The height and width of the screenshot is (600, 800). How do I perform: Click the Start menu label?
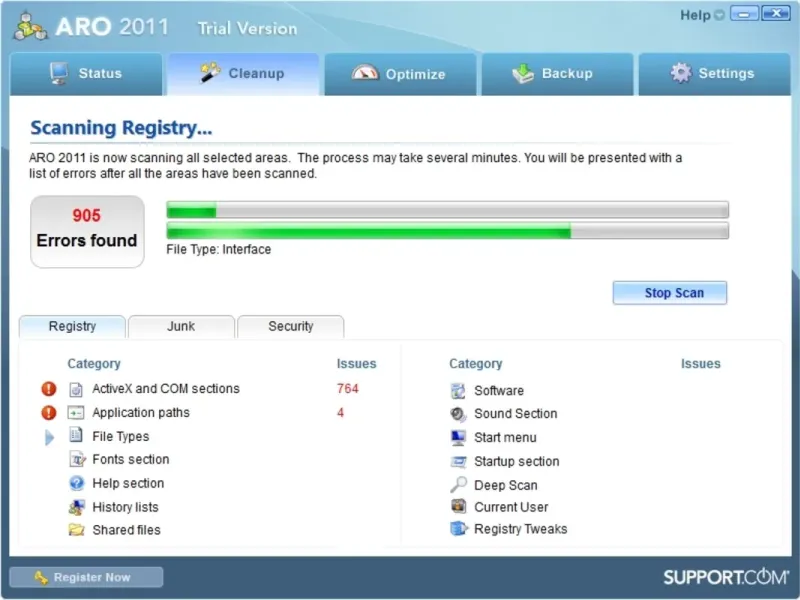[506, 438]
